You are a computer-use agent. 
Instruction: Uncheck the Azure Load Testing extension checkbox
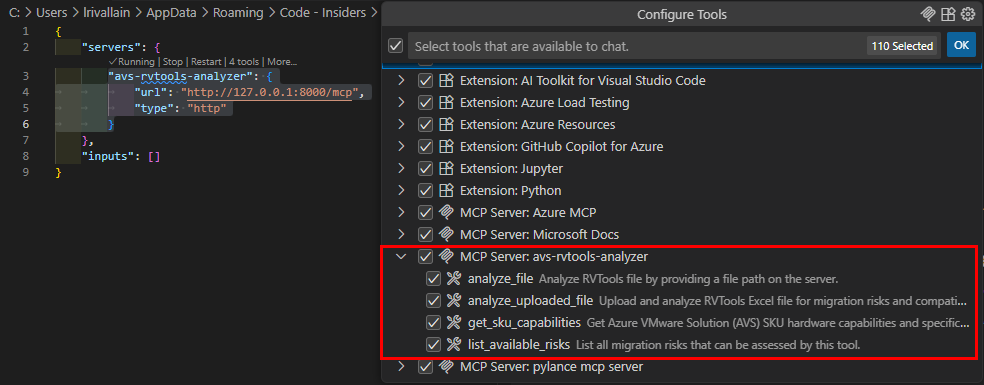tap(425, 102)
